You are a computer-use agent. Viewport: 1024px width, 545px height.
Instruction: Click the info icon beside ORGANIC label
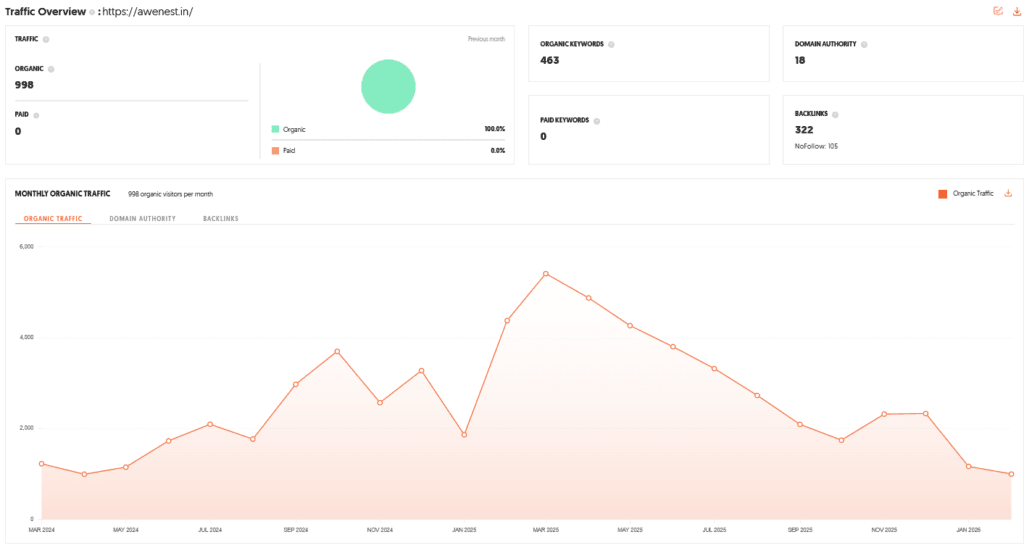pos(51,69)
